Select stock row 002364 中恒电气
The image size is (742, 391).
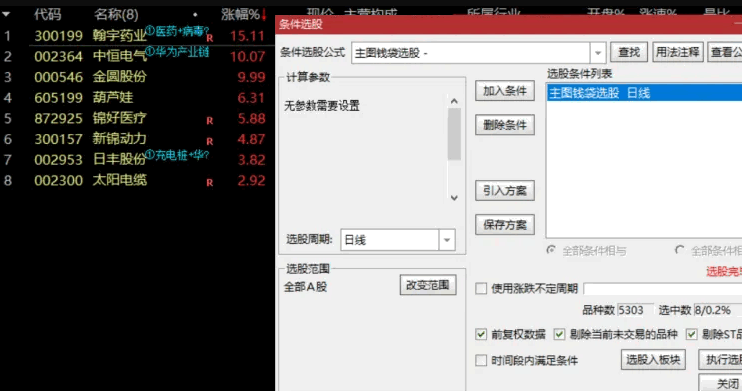137,56
